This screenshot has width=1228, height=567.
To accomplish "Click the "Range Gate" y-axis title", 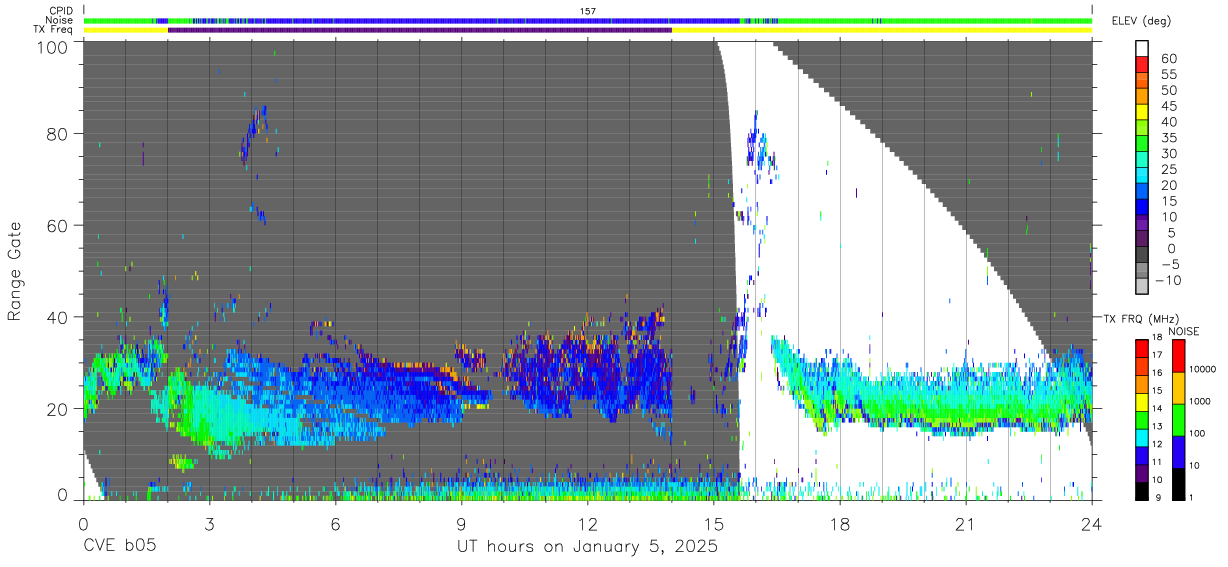I will [15, 271].
